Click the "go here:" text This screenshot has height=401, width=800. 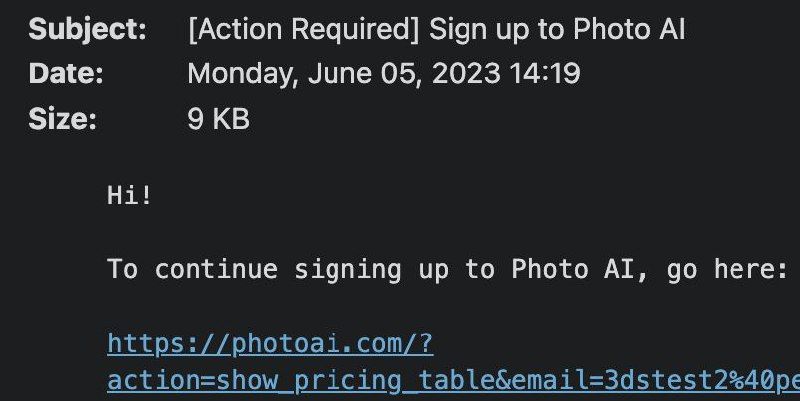[x=727, y=270]
